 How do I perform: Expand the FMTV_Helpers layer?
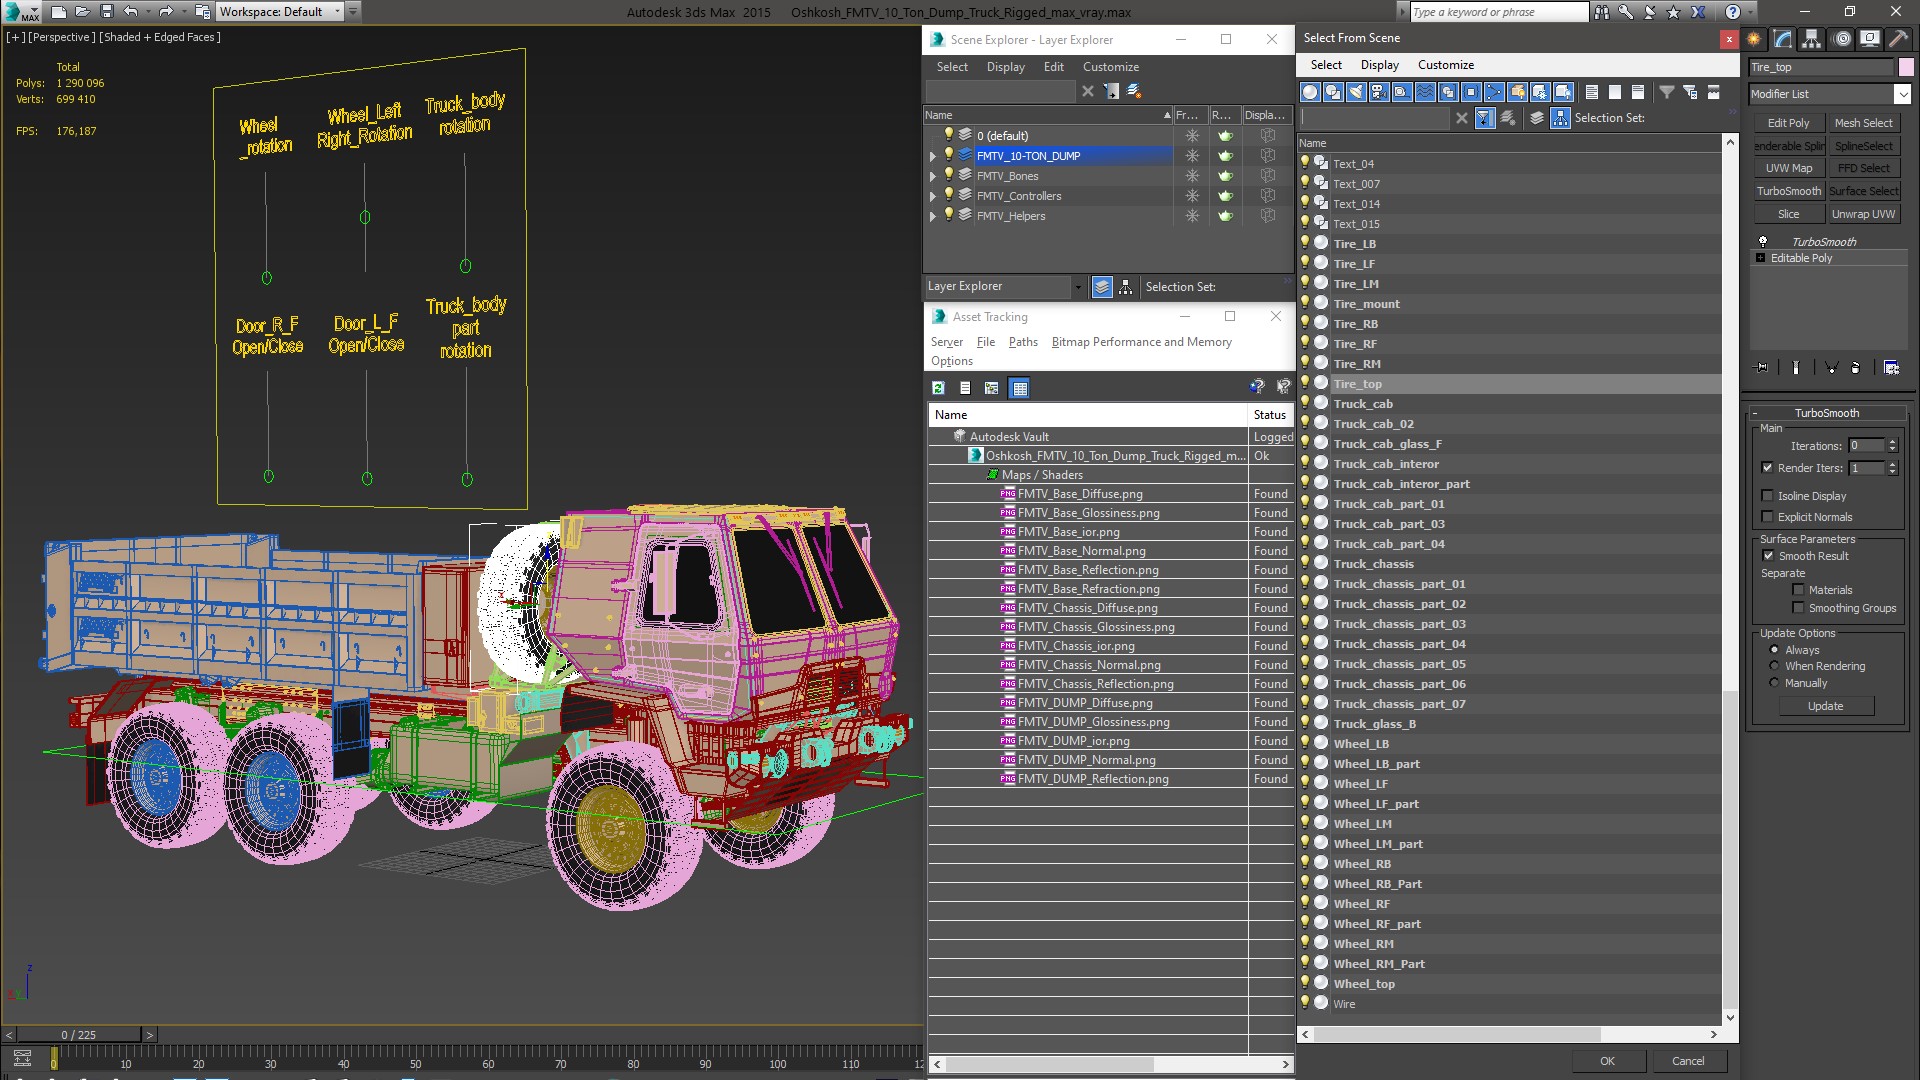933,216
